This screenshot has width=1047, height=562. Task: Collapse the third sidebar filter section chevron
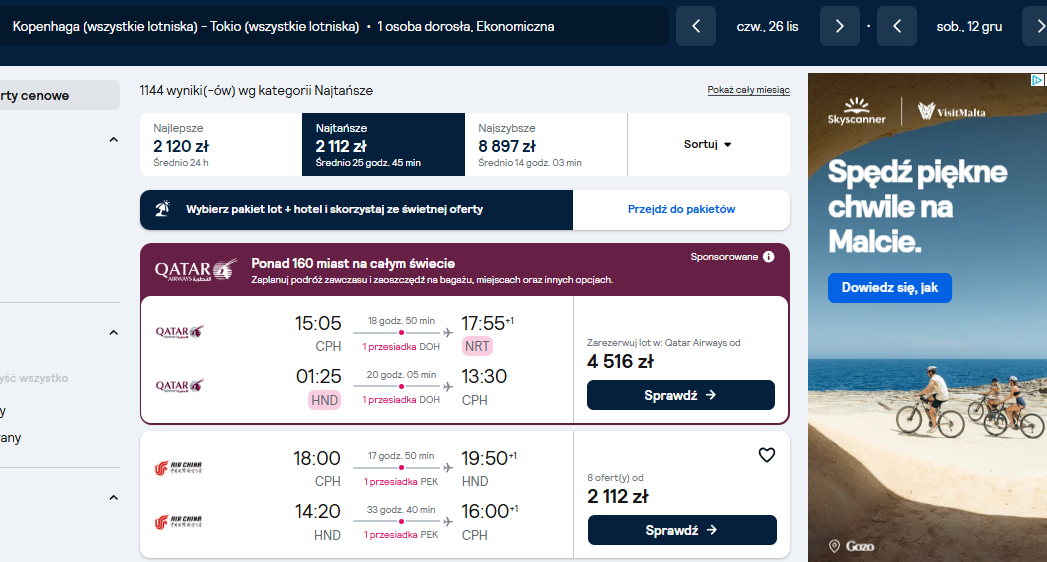coord(114,498)
